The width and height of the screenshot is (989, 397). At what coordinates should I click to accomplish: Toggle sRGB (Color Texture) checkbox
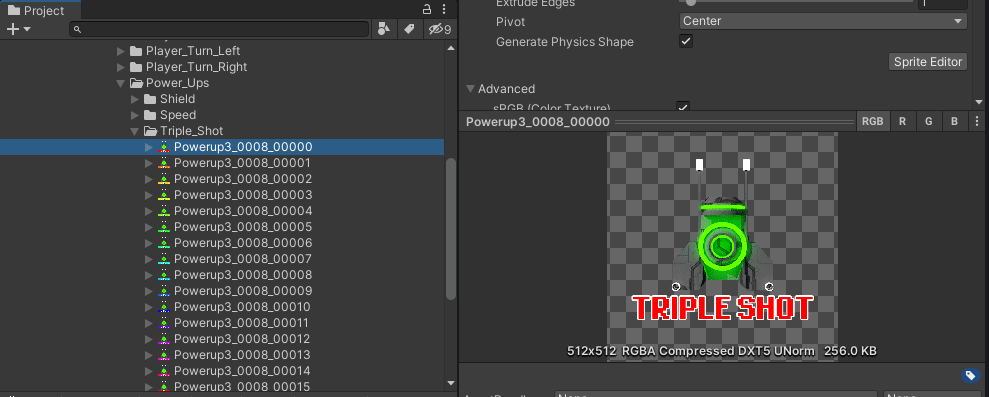click(682, 107)
